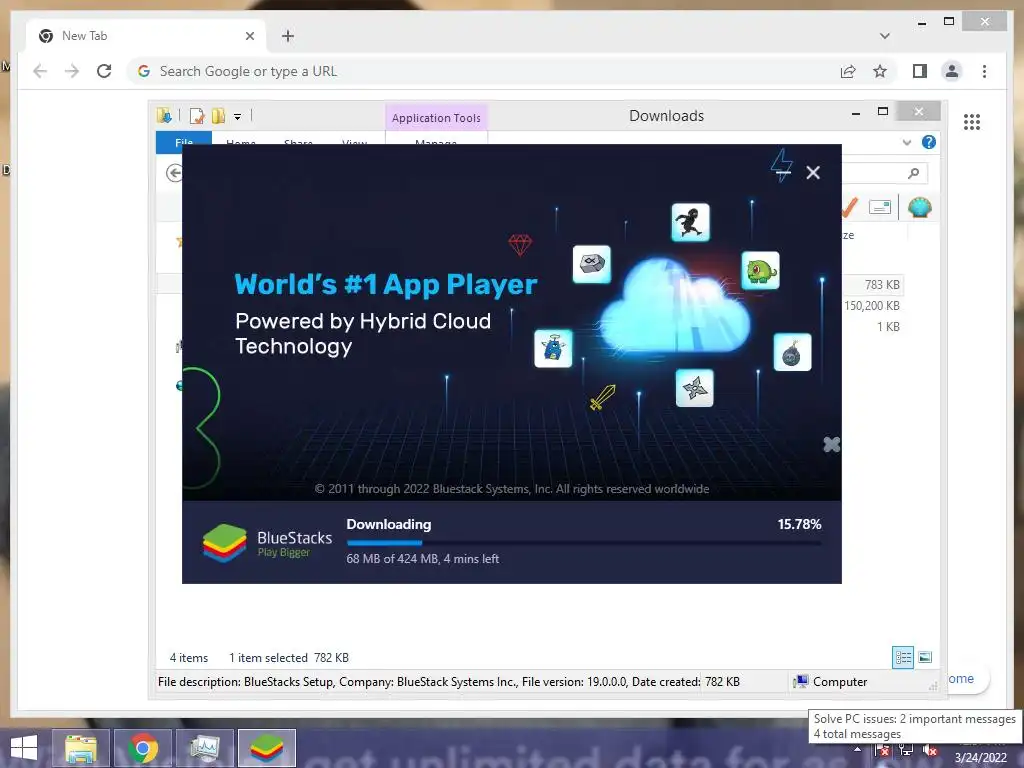1024x768 pixels.
Task: Click the '68 MB of 424 MB, 4 mins left' text
Action: tap(423, 558)
